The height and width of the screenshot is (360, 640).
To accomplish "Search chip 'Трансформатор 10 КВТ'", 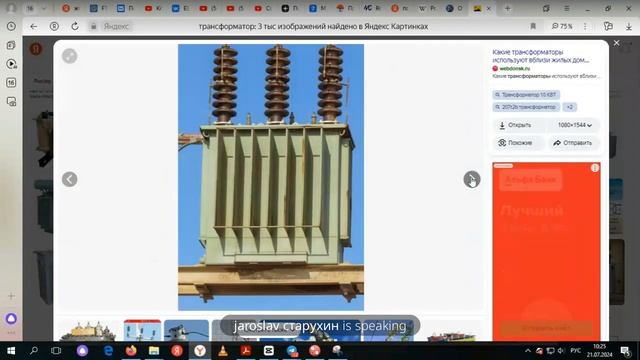I will pos(526,95).
